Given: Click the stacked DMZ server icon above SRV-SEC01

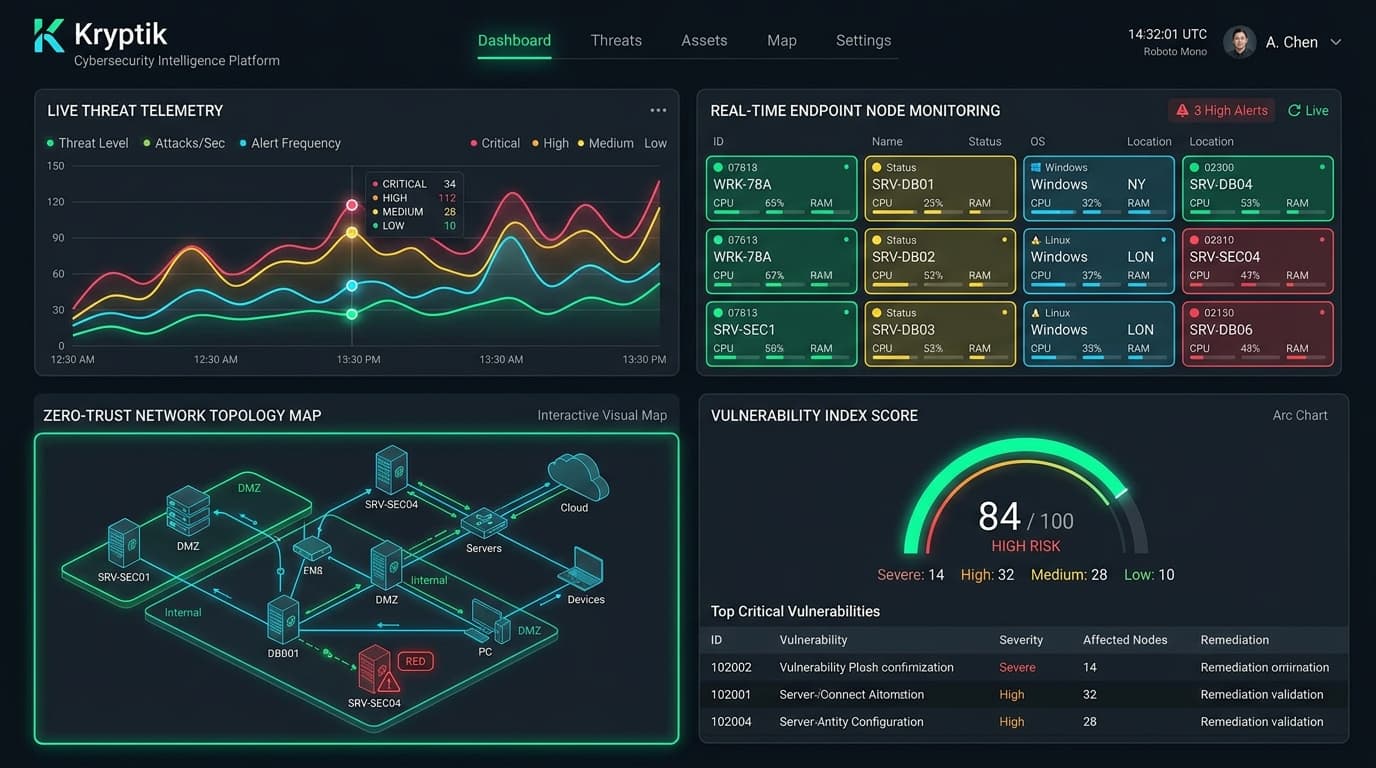Looking at the screenshot, I should pos(187,511).
